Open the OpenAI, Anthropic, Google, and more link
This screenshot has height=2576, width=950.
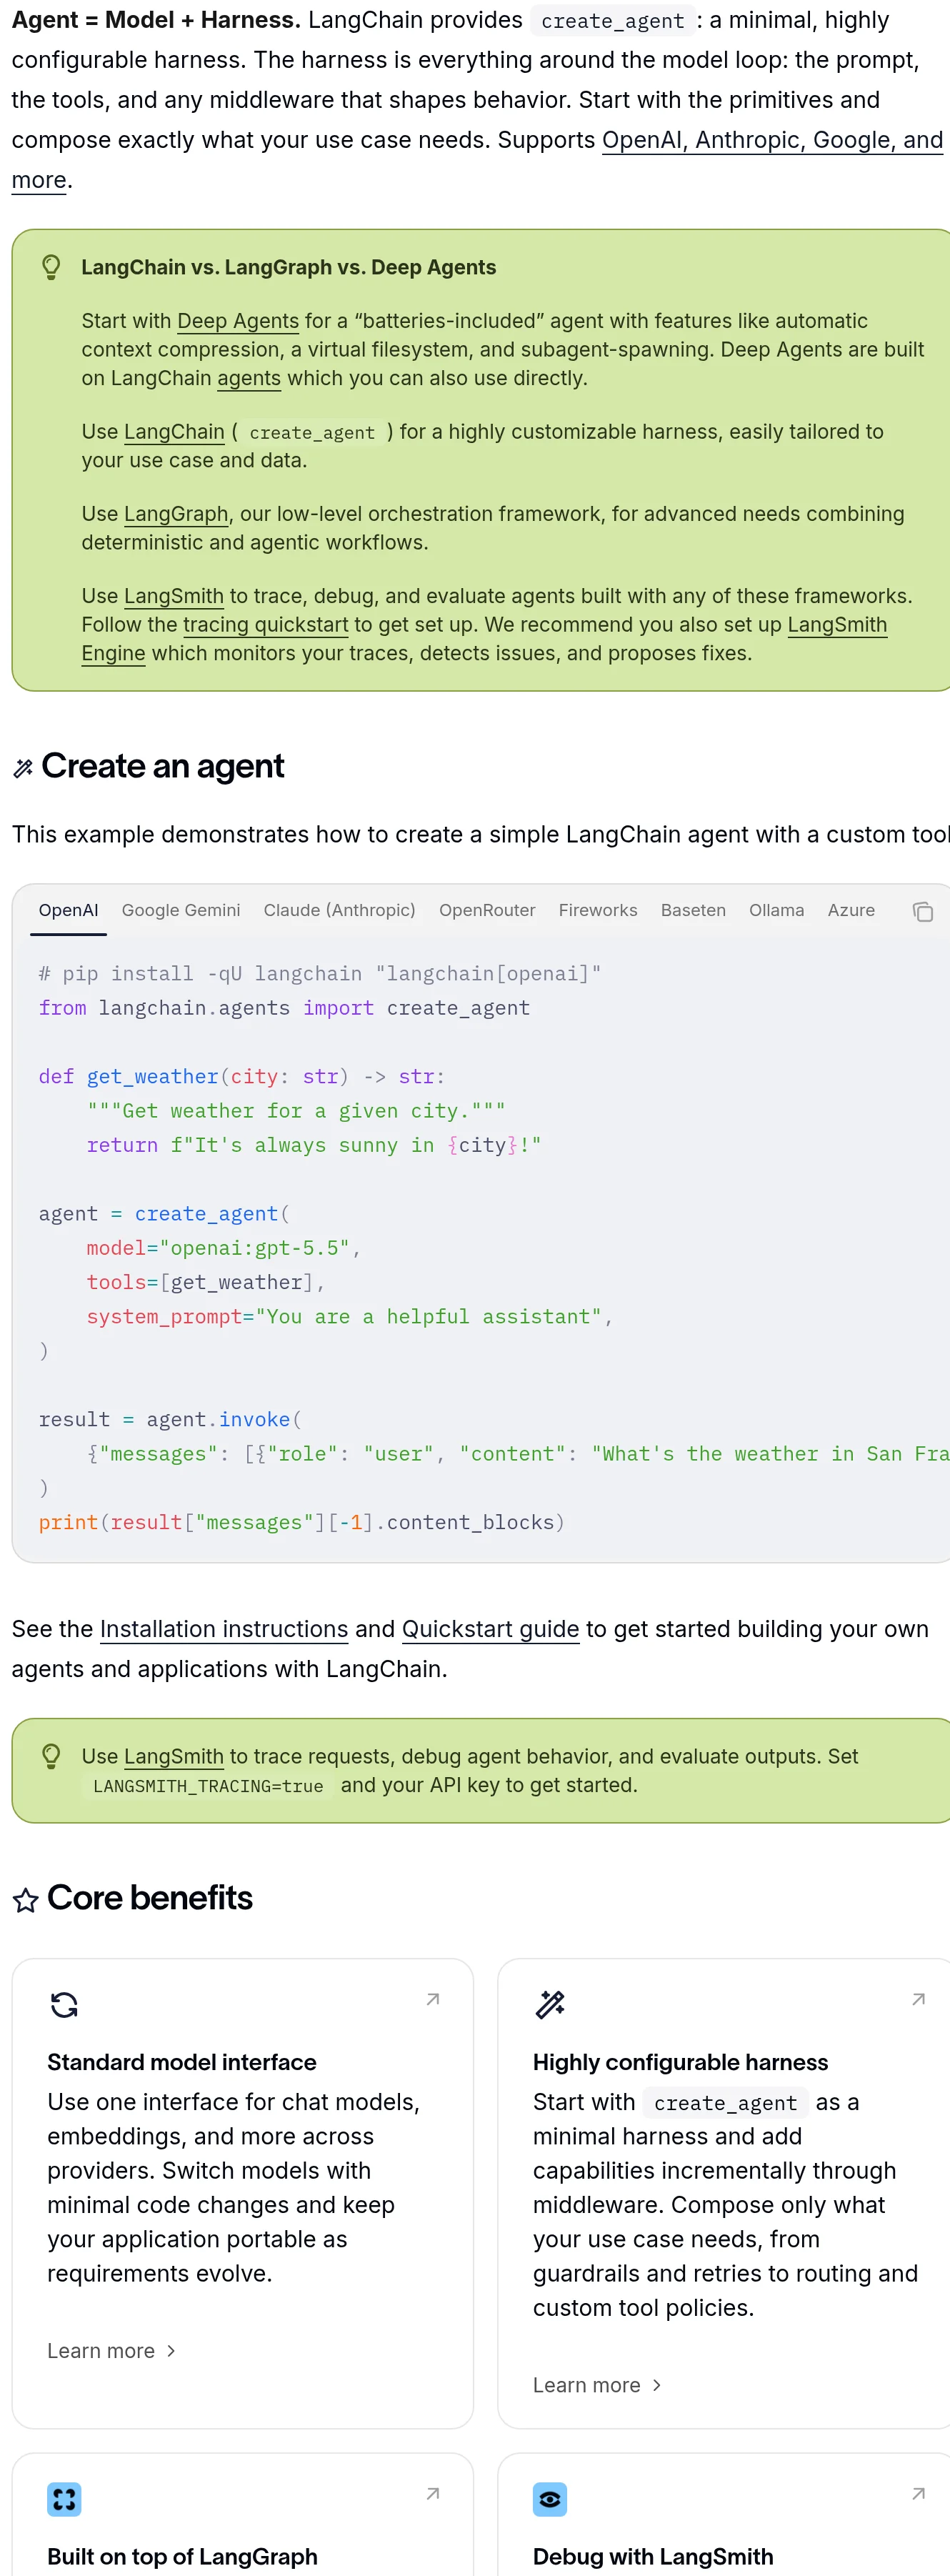[x=772, y=140]
